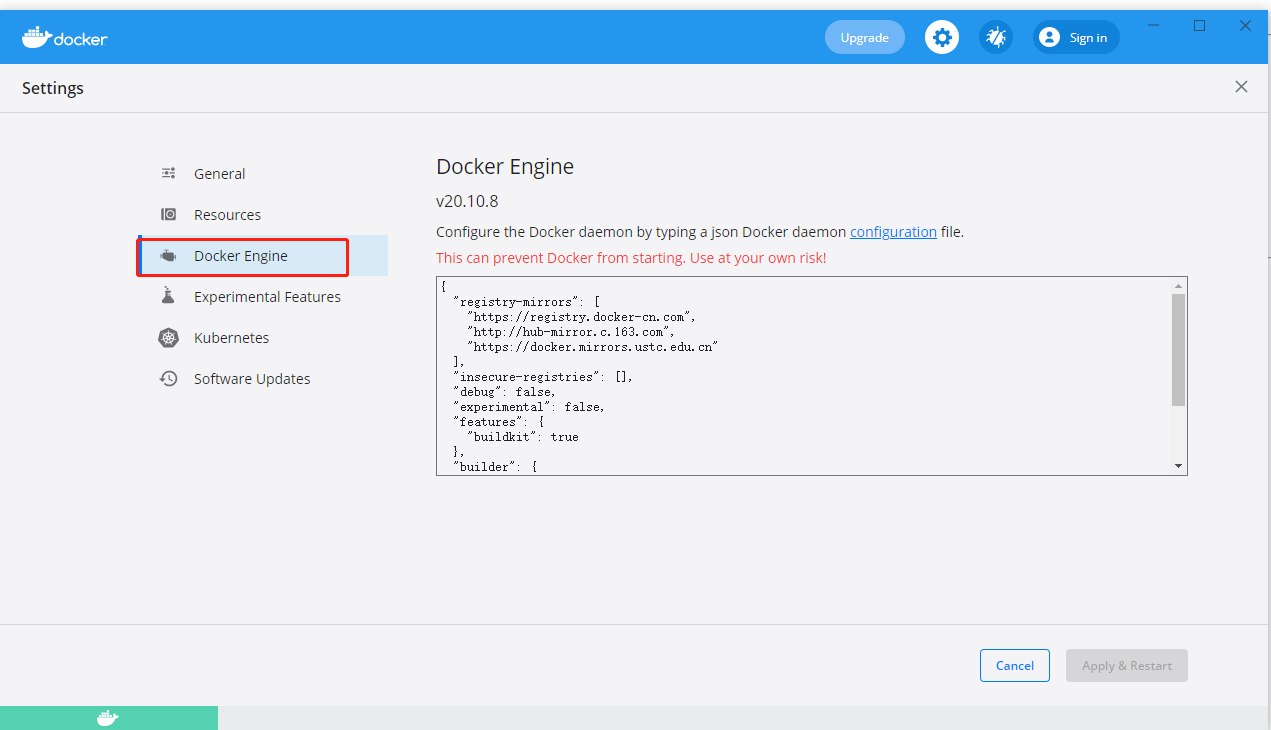Open the daemon configuration documentation link
The width and height of the screenshot is (1271, 730).
(x=893, y=231)
